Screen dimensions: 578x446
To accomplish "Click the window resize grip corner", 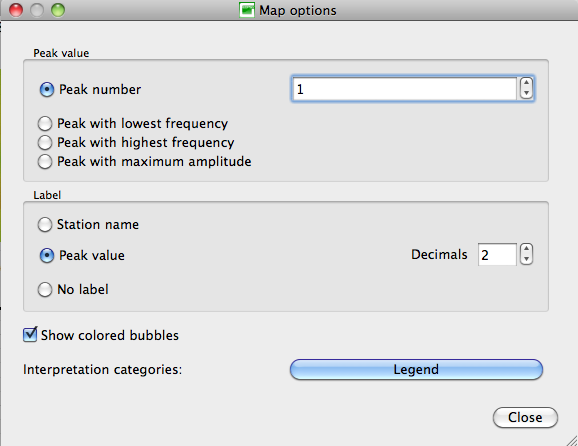I will click(572, 440).
